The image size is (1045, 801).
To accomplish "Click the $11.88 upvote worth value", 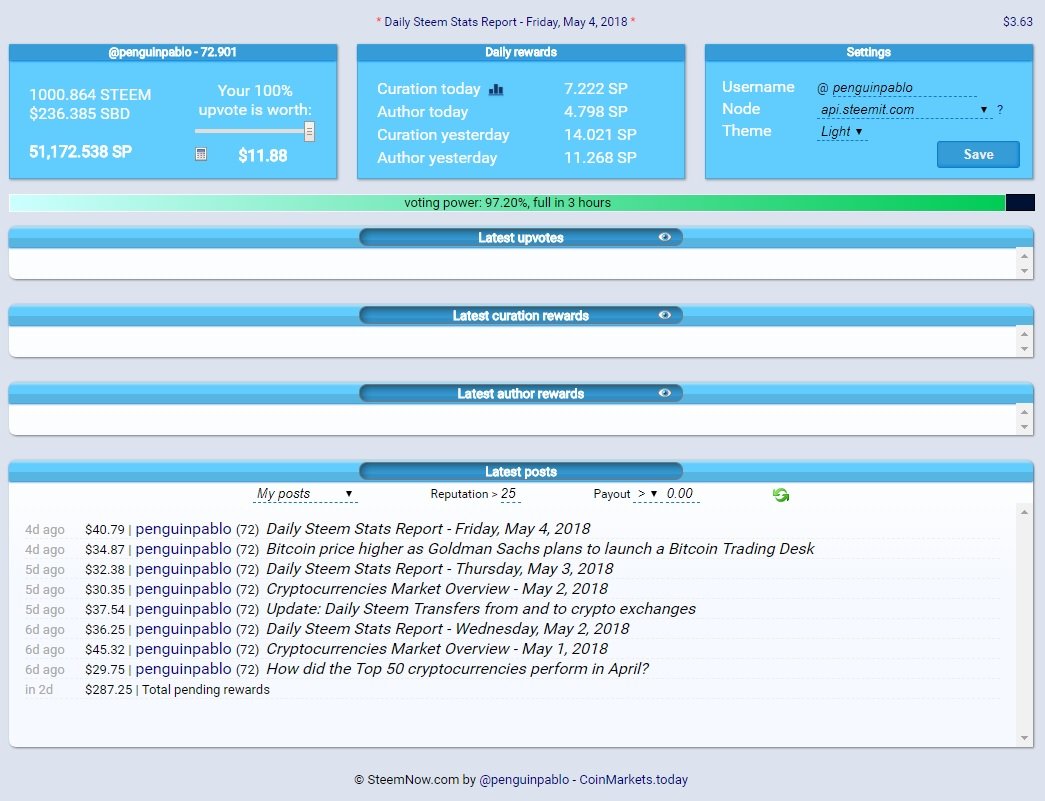I will point(263,156).
